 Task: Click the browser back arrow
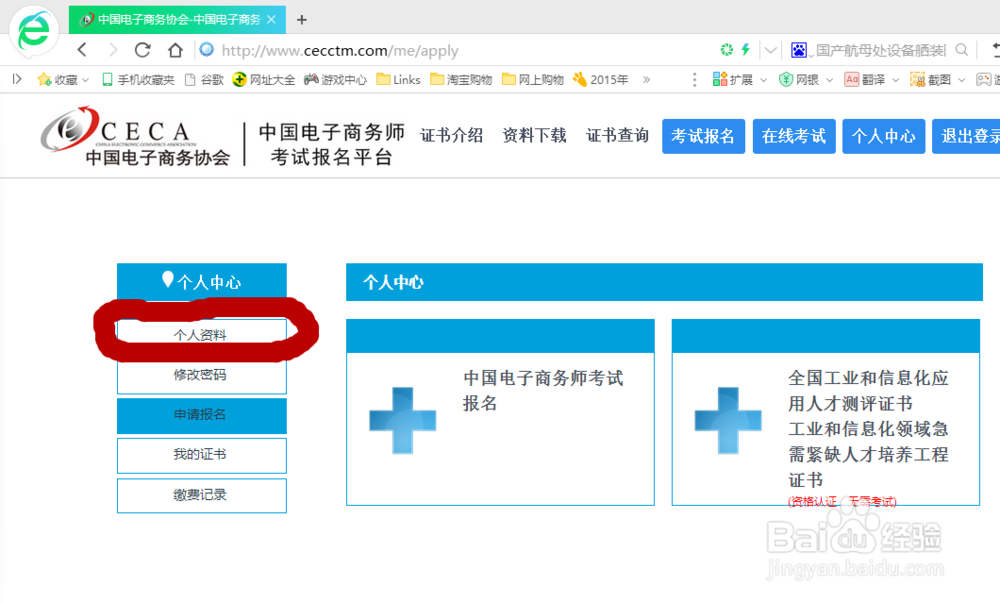82,50
